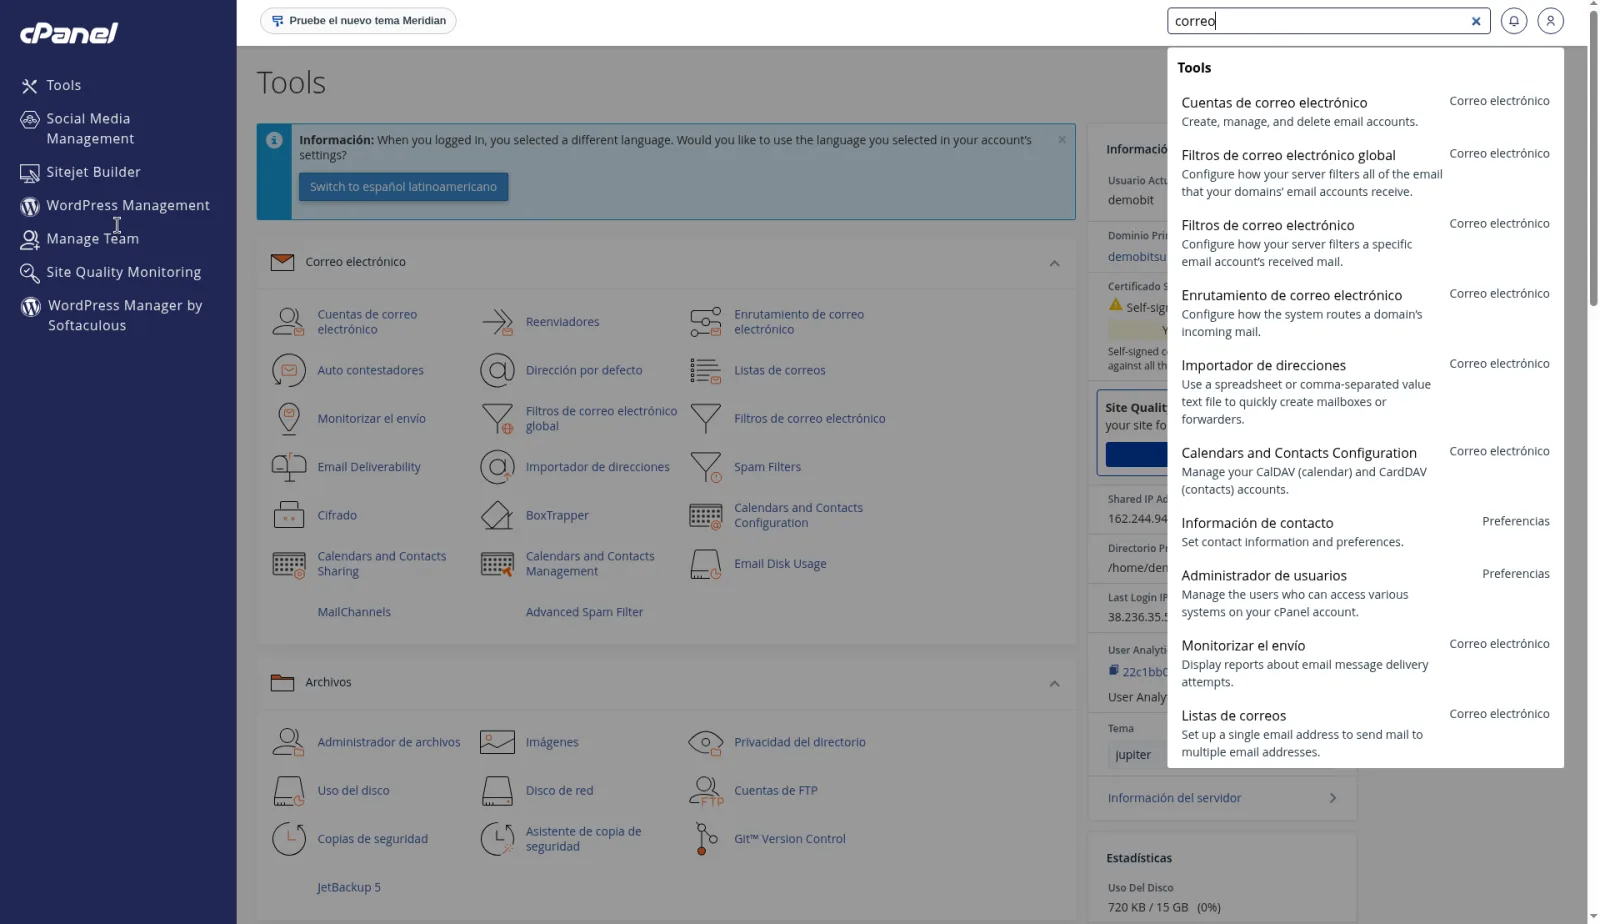Open the Cuentas de correo electrónico icon
Viewport: 1600px width, 924px height.
(x=288, y=322)
